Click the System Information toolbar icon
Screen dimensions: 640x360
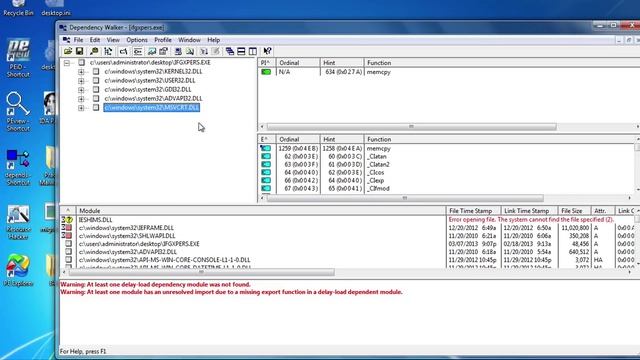pos(178,51)
